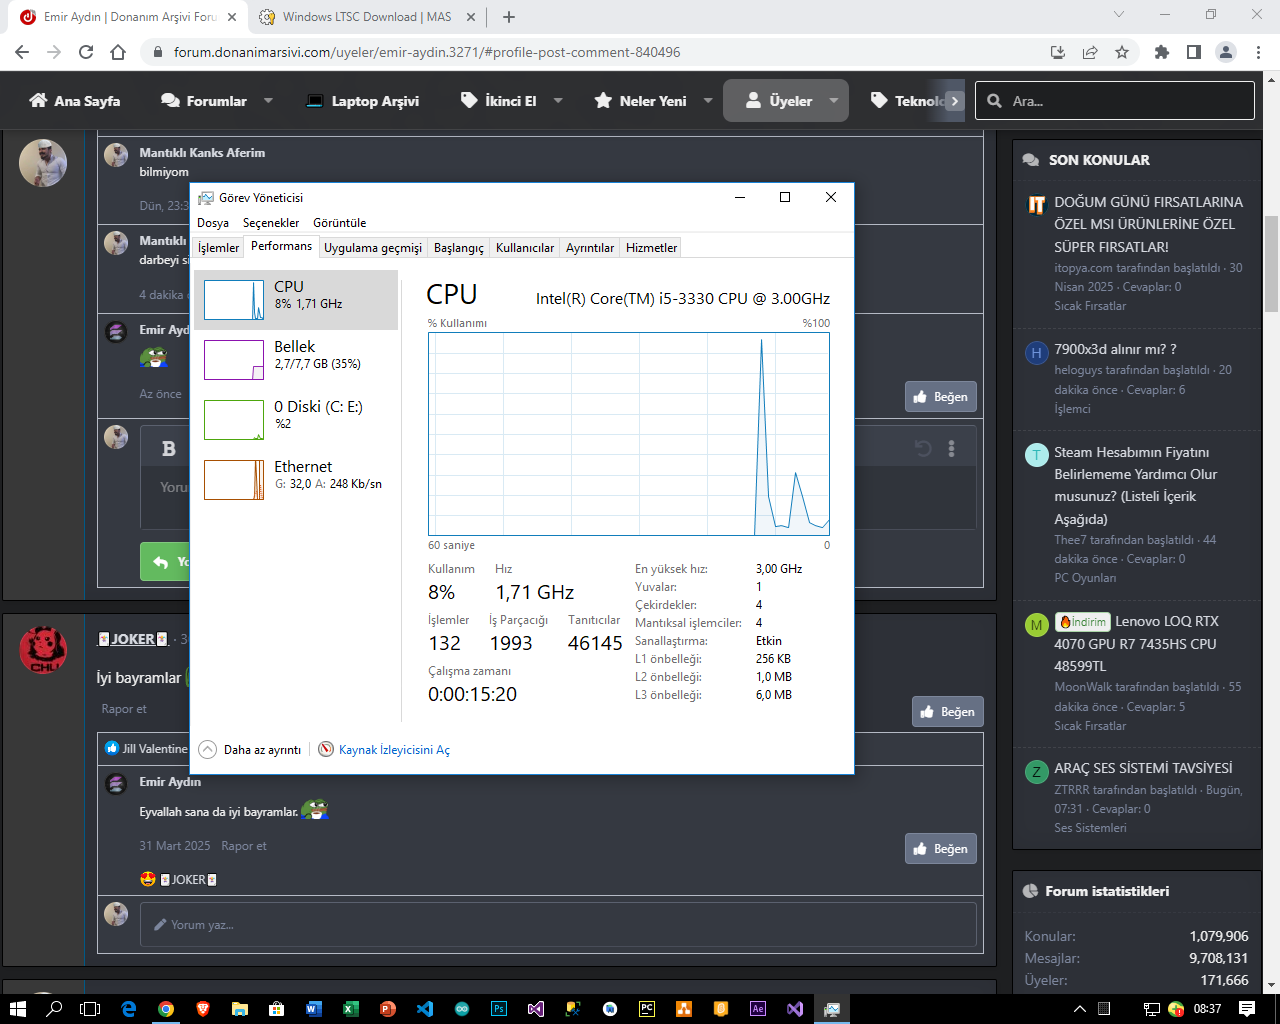This screenshot has height=1024, width=1280.
Task: Open Chrome's tab search chevron
Action: [1118, 16]
